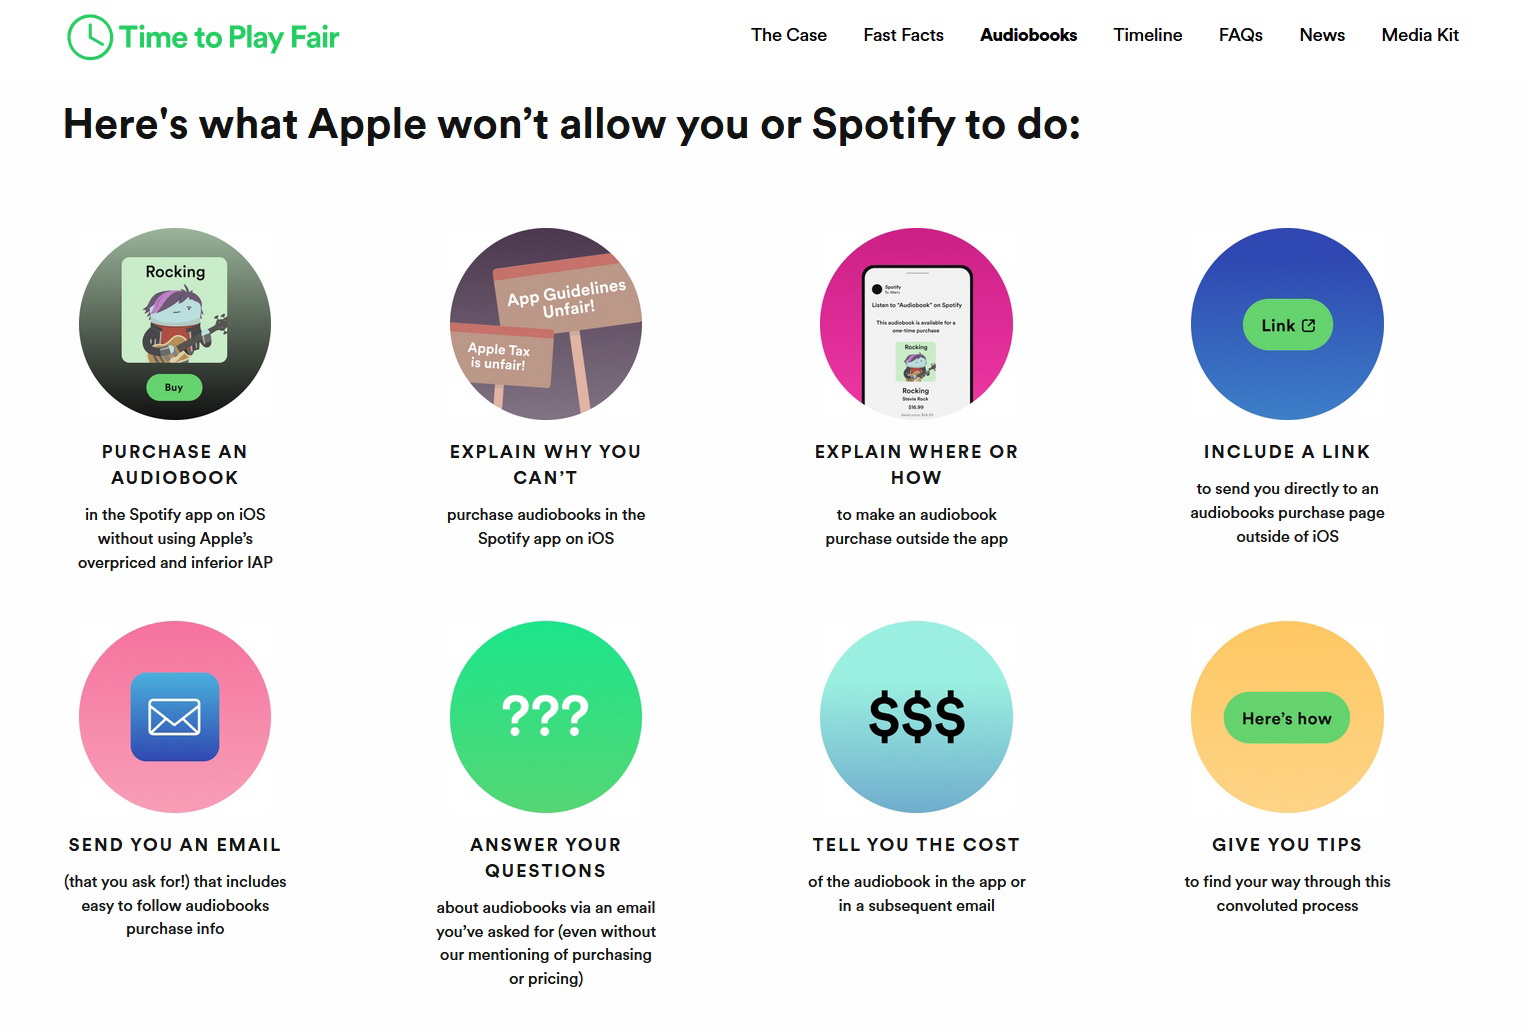Click the Time to Play Fair title text
Image resolution: width=1531 pixels, height=1034 pixels.
pos(229,38)
